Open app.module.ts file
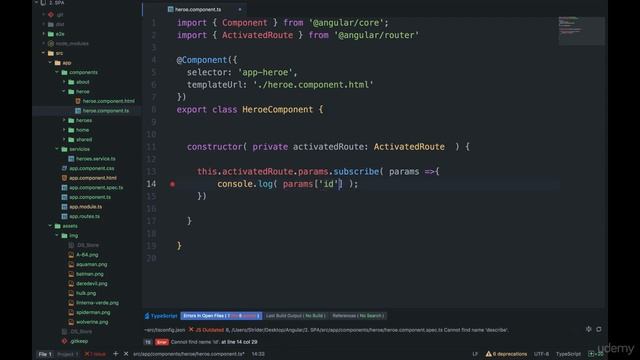 [85, 207]
